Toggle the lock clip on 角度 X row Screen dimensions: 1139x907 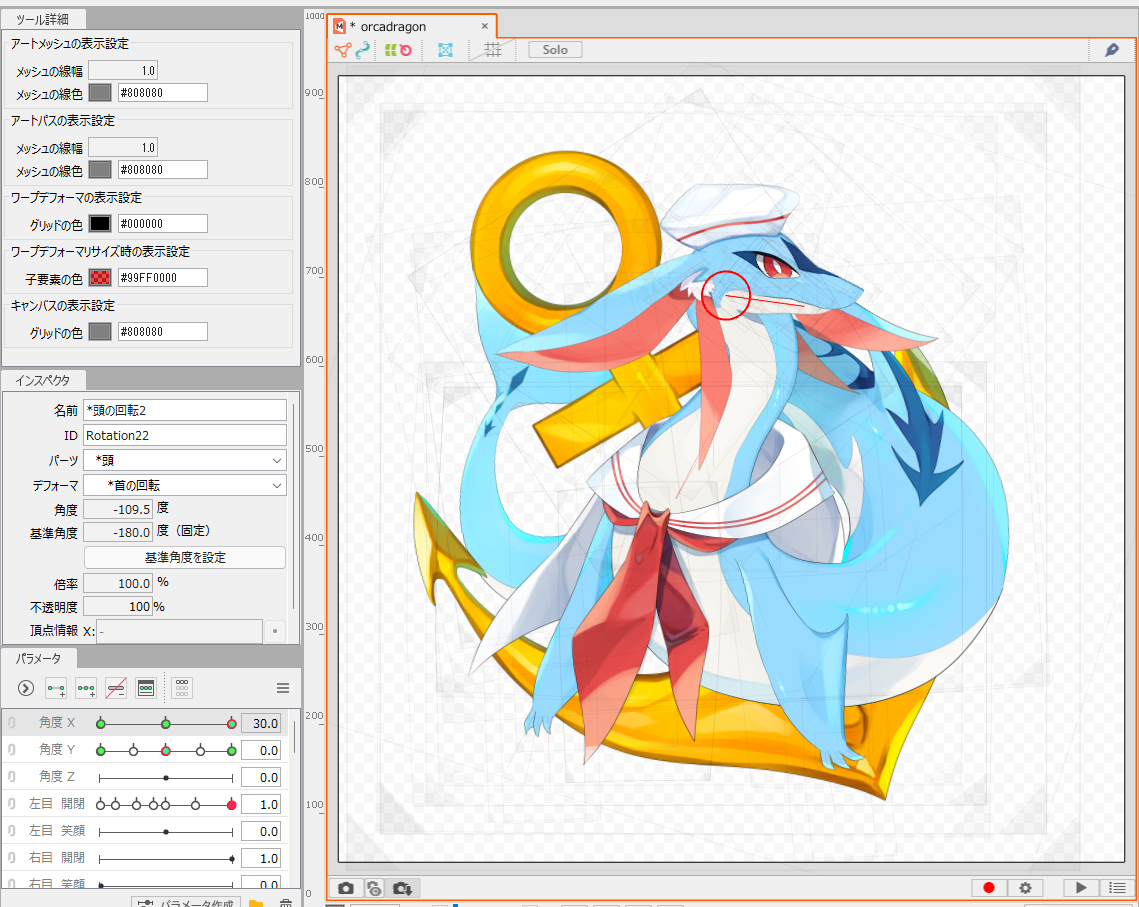point(12,723)
